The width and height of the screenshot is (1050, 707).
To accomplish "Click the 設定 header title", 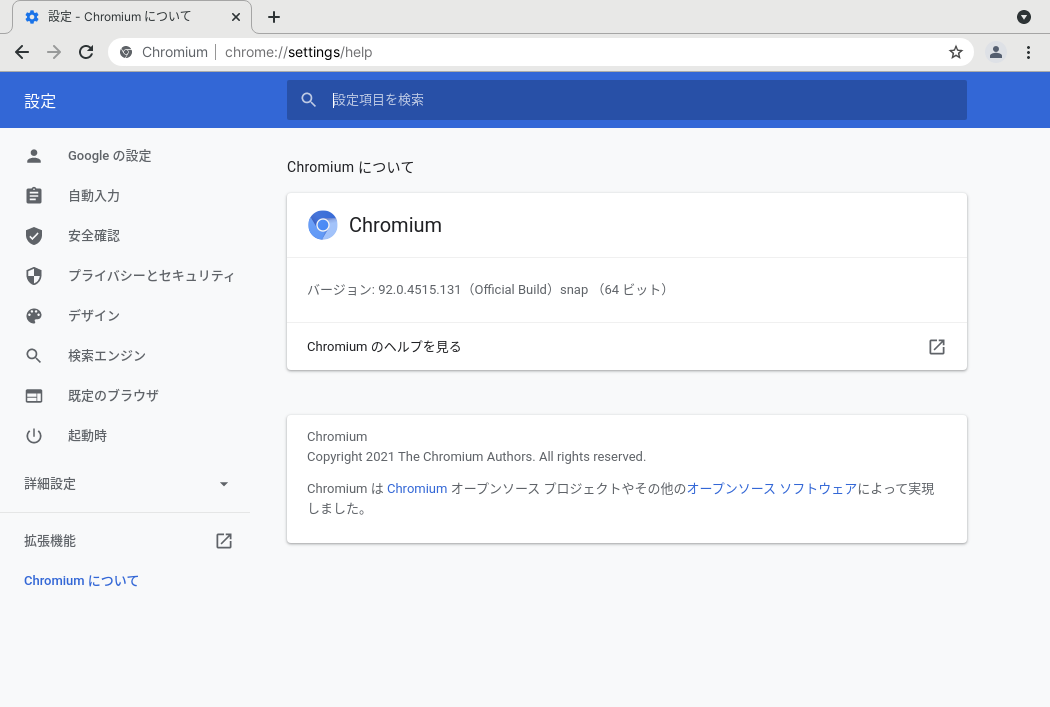I will 40,101.
